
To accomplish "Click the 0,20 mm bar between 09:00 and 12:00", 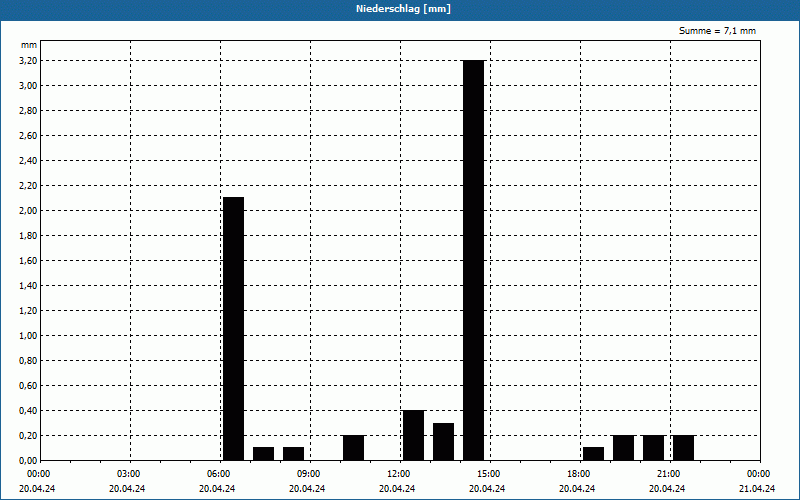I will [354, 448].
